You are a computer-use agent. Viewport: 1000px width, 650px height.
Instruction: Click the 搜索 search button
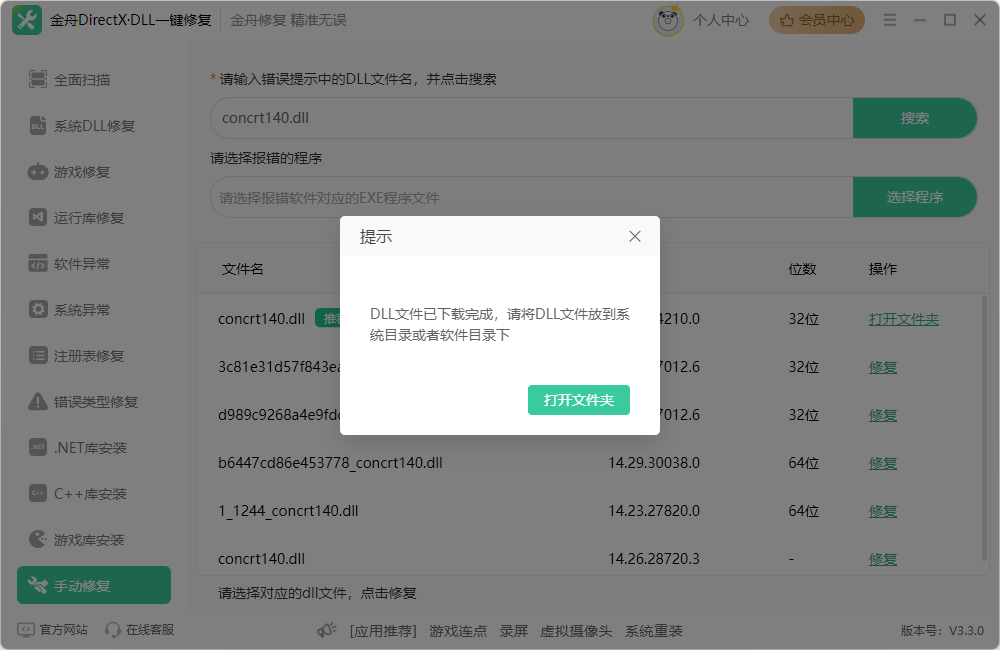(915, 118)
